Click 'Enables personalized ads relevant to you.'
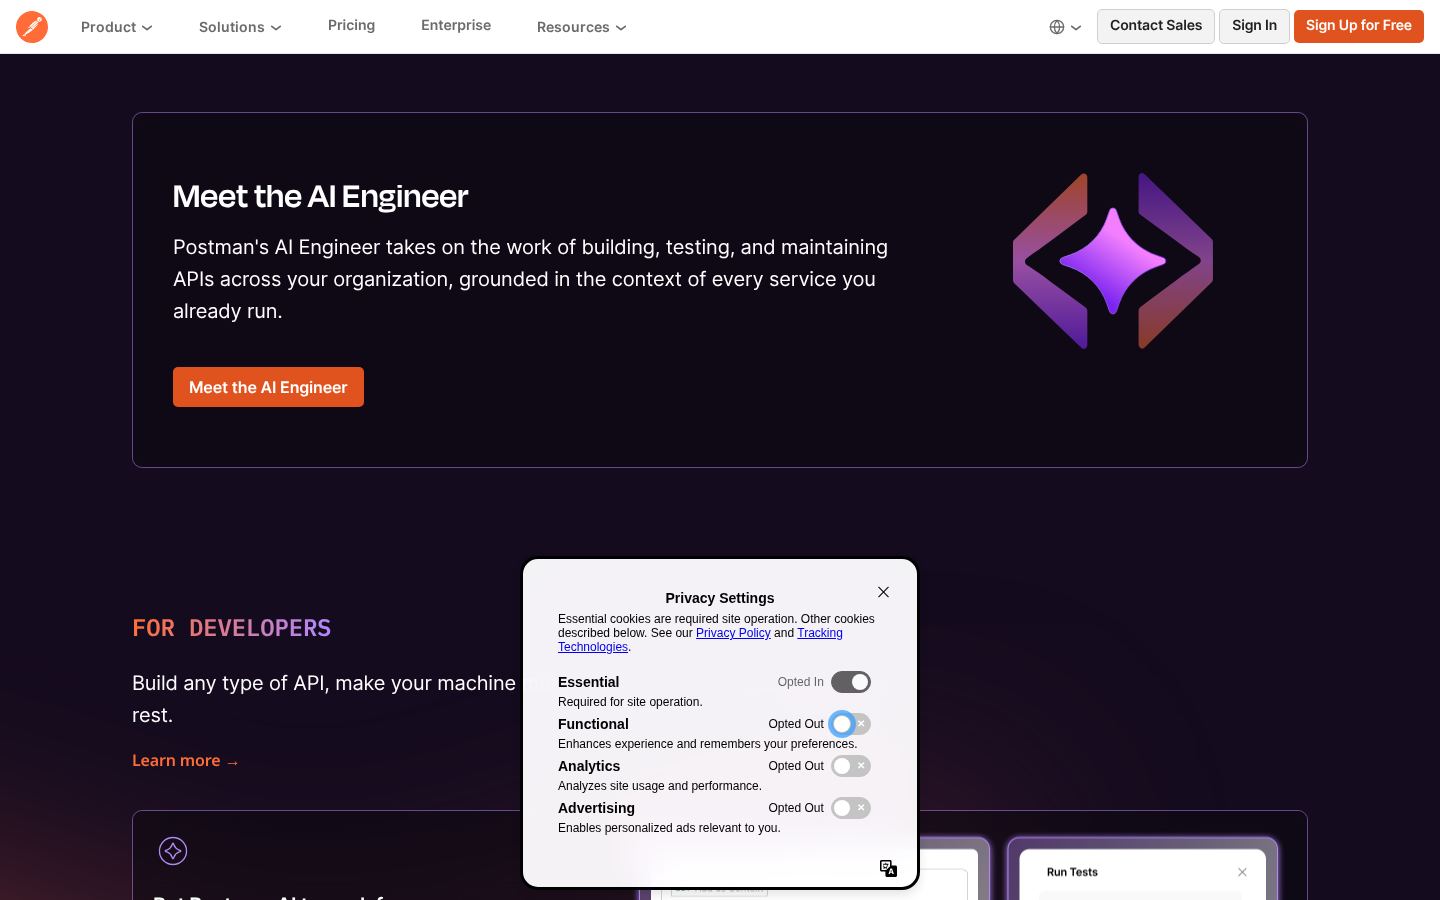This screenshot has width=1440, height=900. [x=669, y=828]
